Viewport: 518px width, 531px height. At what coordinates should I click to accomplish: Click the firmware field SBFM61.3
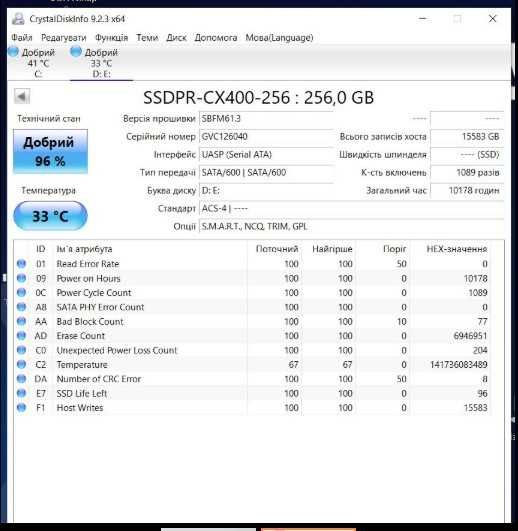click(x=266, y=119)
